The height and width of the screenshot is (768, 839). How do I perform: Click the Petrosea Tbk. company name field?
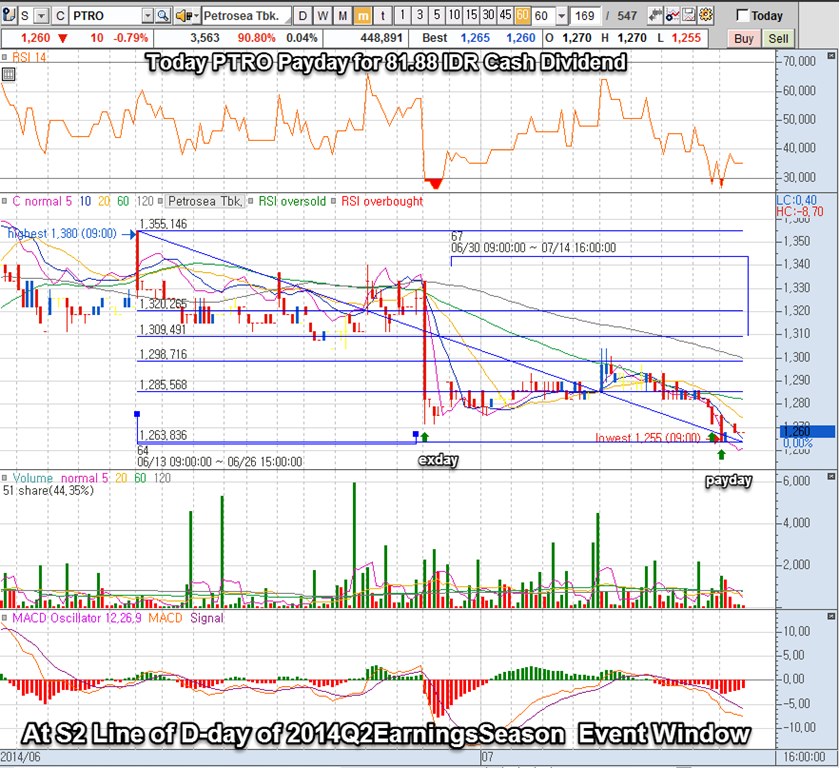[x=247, y=16]
